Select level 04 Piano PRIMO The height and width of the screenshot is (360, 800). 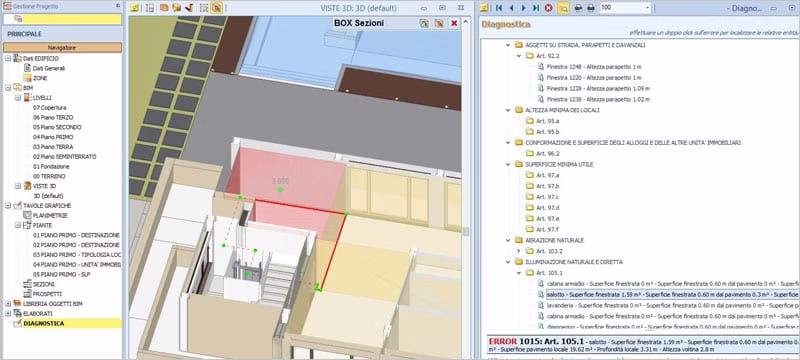[53, 137]
